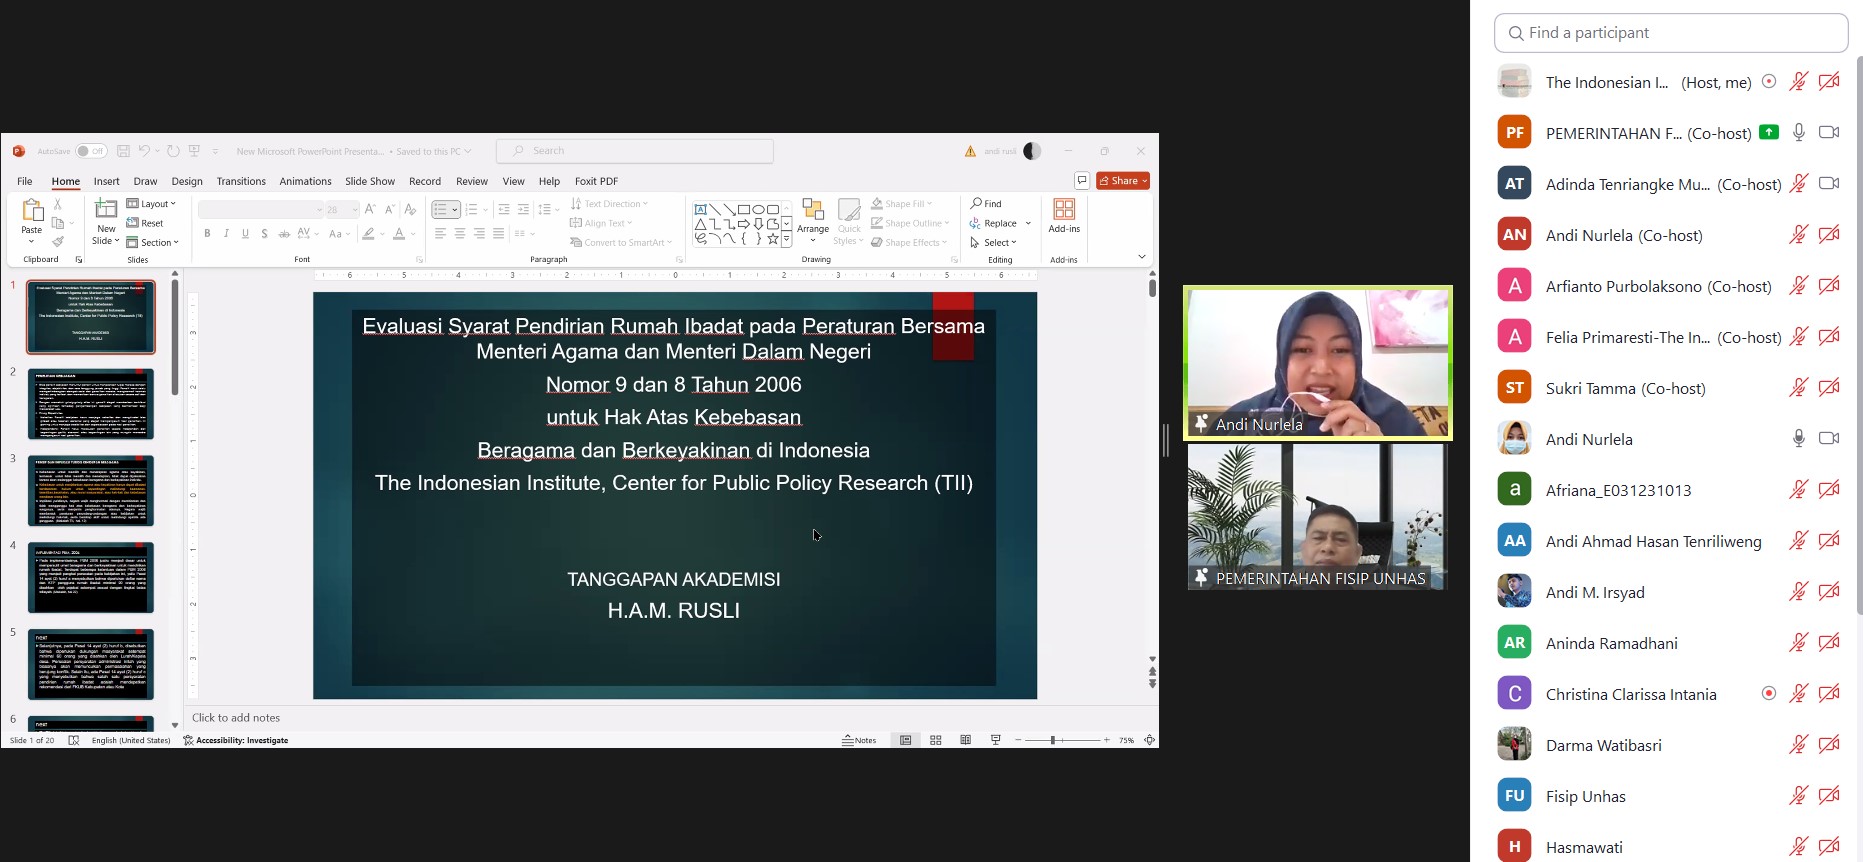The width and height of the screenshot is (1863, 862).
Task: Expand the Layout dropdown
Action: (152, 204)
